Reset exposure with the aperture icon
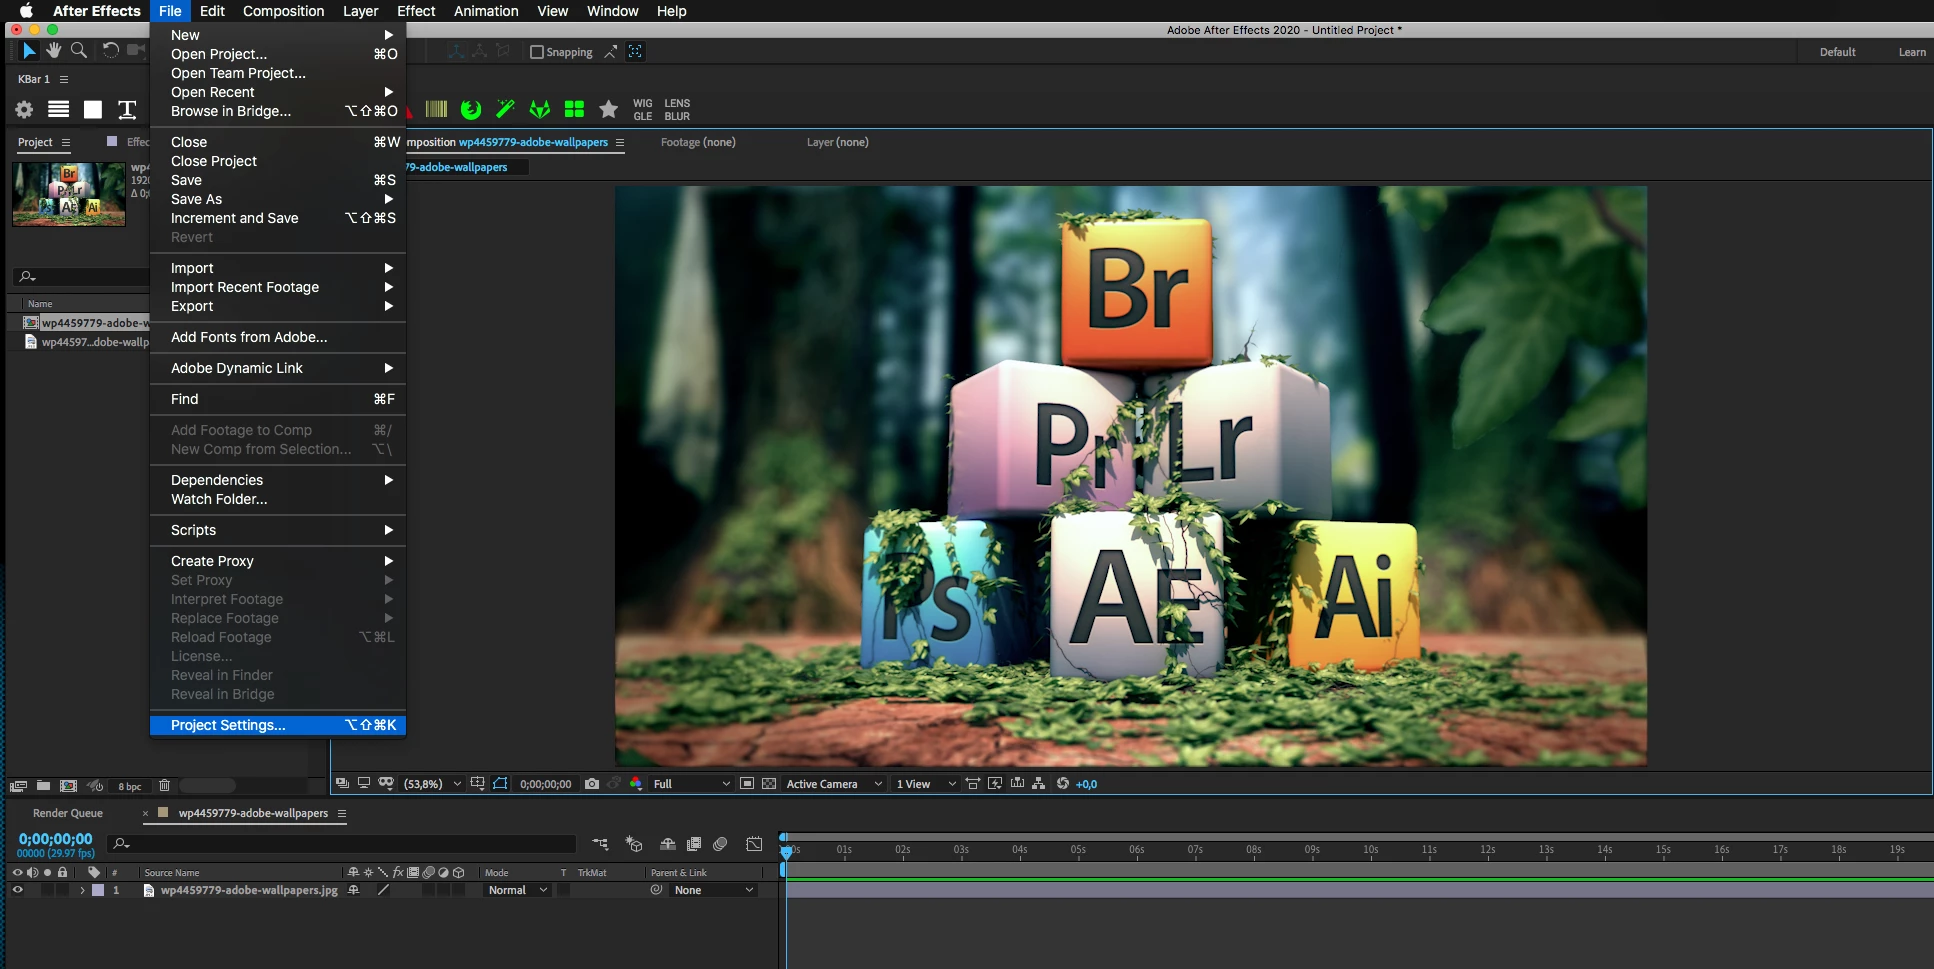The height and width of the screenshot is (969, 1934). [1063, 784]
